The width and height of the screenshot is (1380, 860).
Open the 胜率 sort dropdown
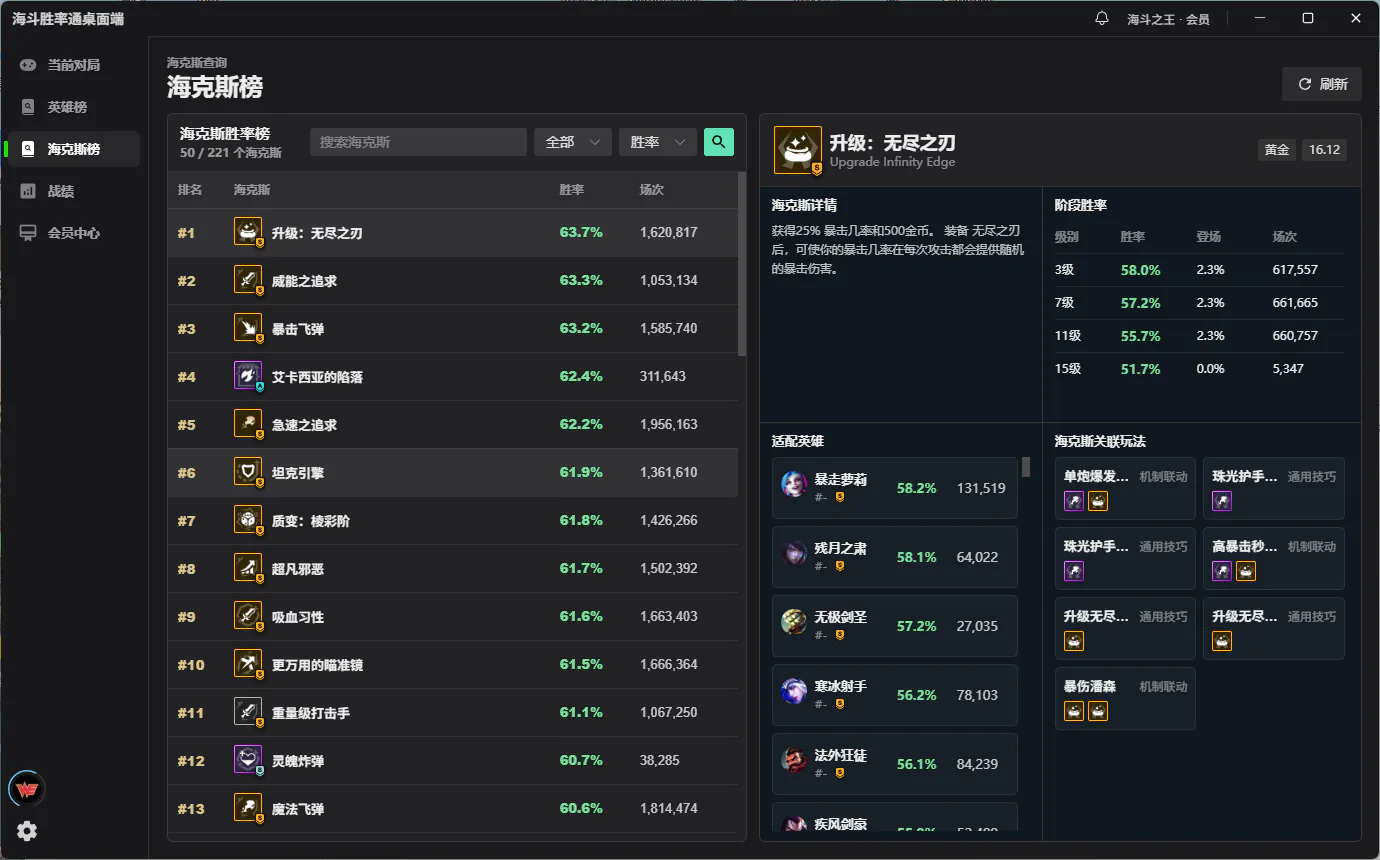[658, 142]
